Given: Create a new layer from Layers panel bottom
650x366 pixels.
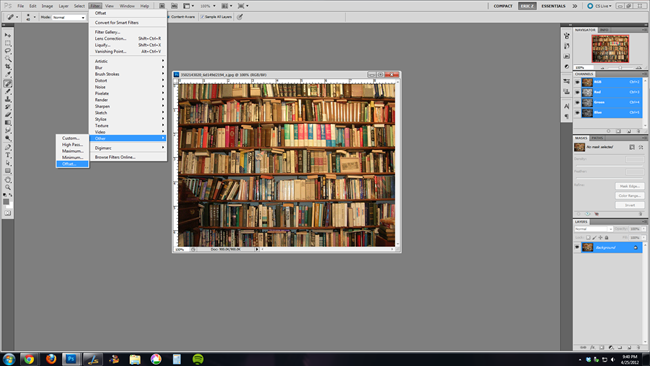Looking at the screenshot, I should (x=629, y=347).
